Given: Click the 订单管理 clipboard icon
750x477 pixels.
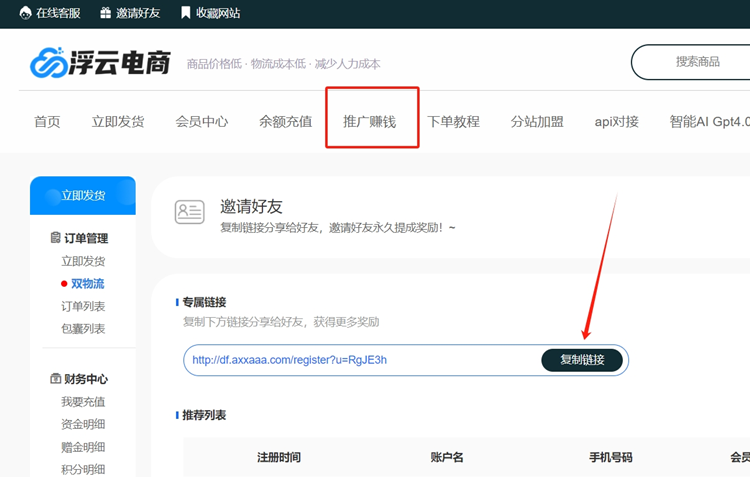Looking at the screenshot, I should coord(56,238).
